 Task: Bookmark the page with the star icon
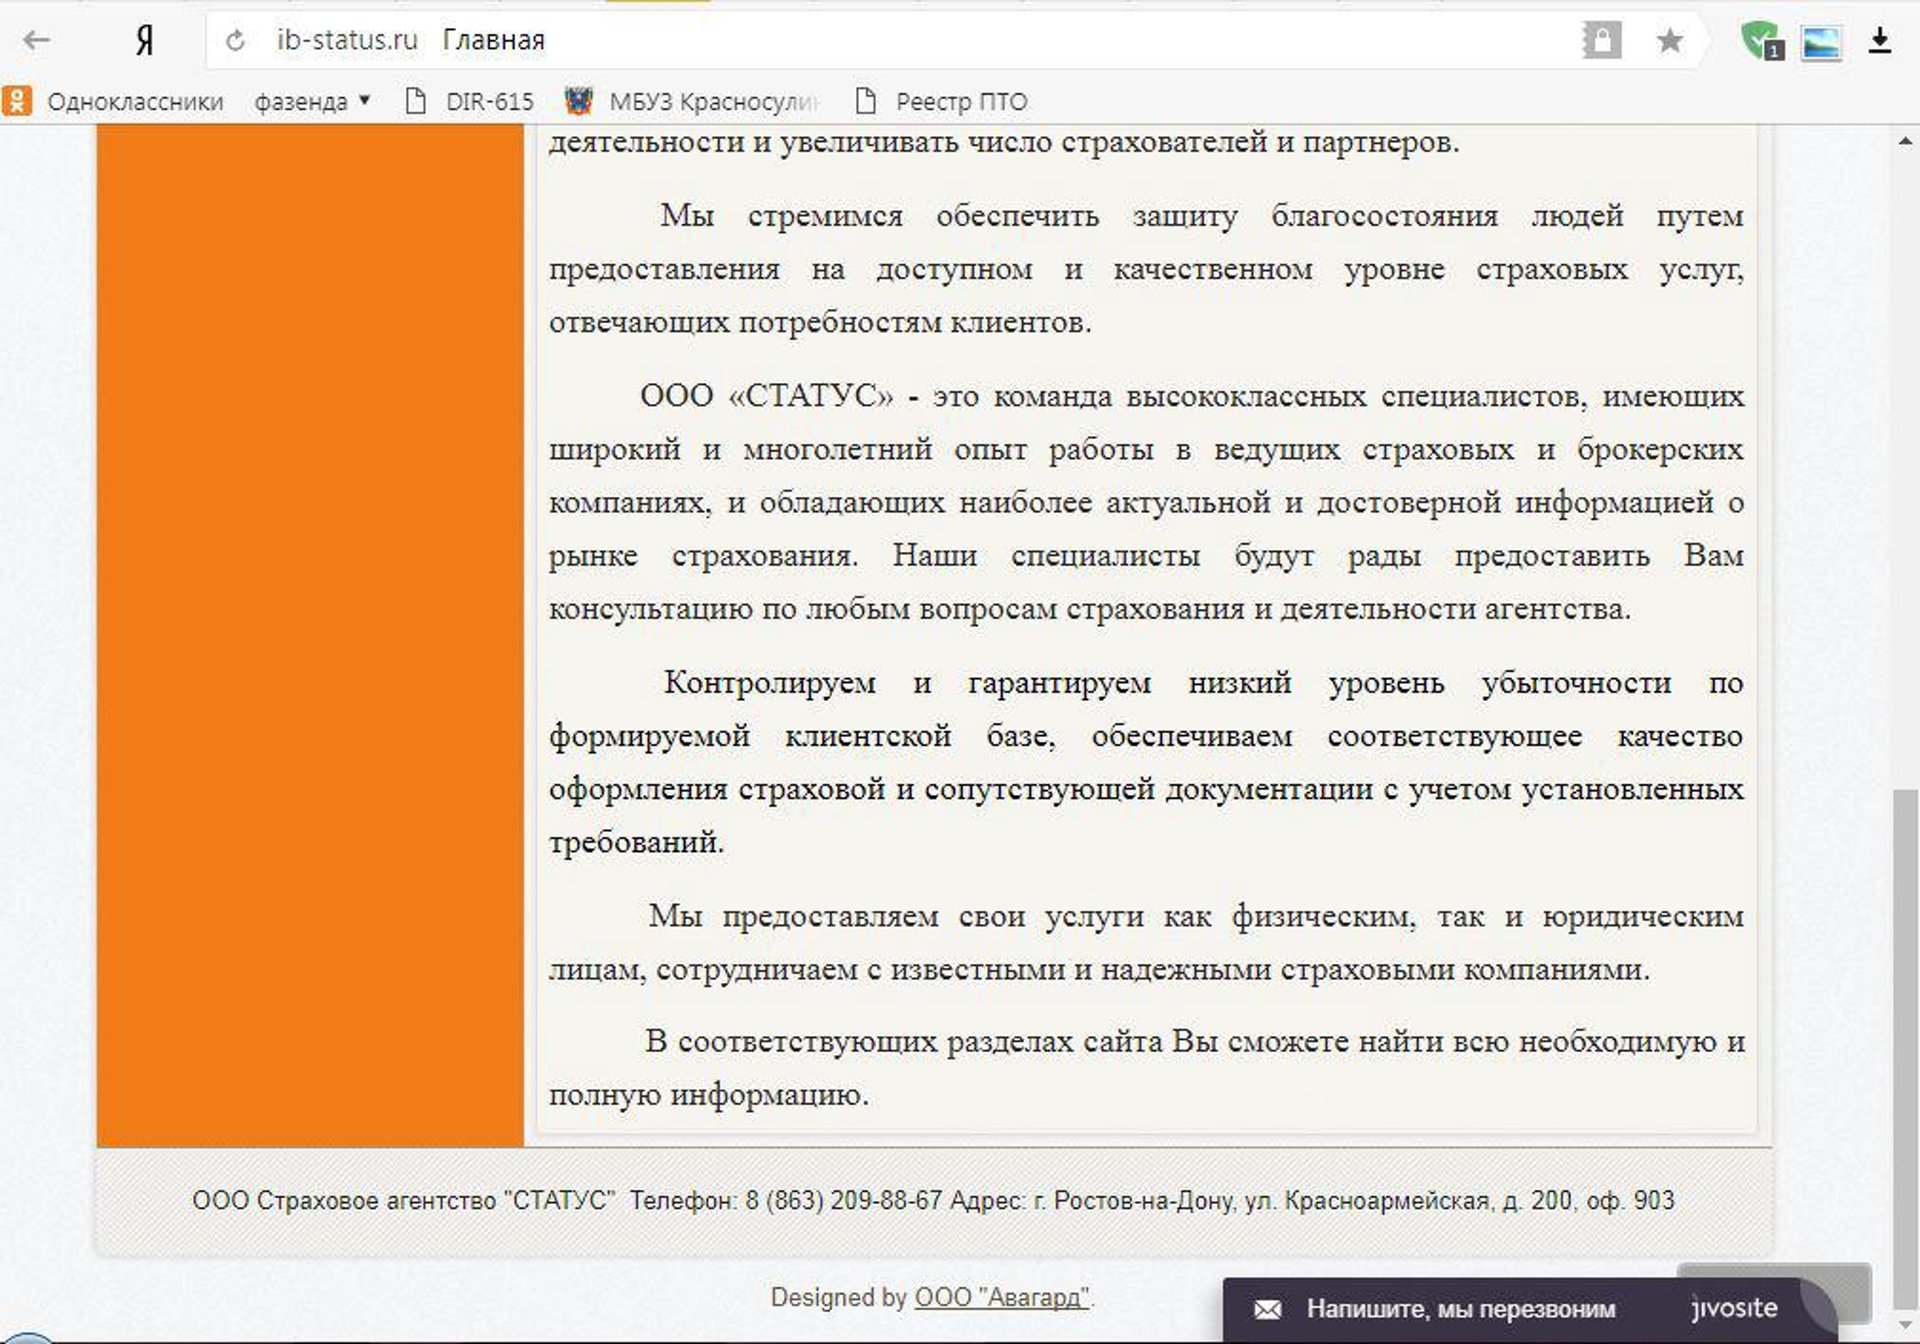[x=1669, y=40]
